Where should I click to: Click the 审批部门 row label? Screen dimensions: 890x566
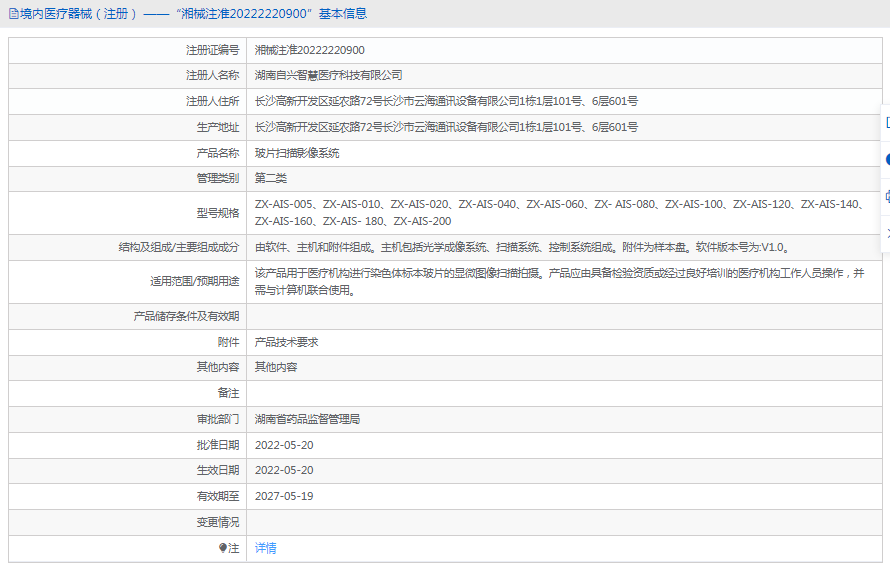218,419
